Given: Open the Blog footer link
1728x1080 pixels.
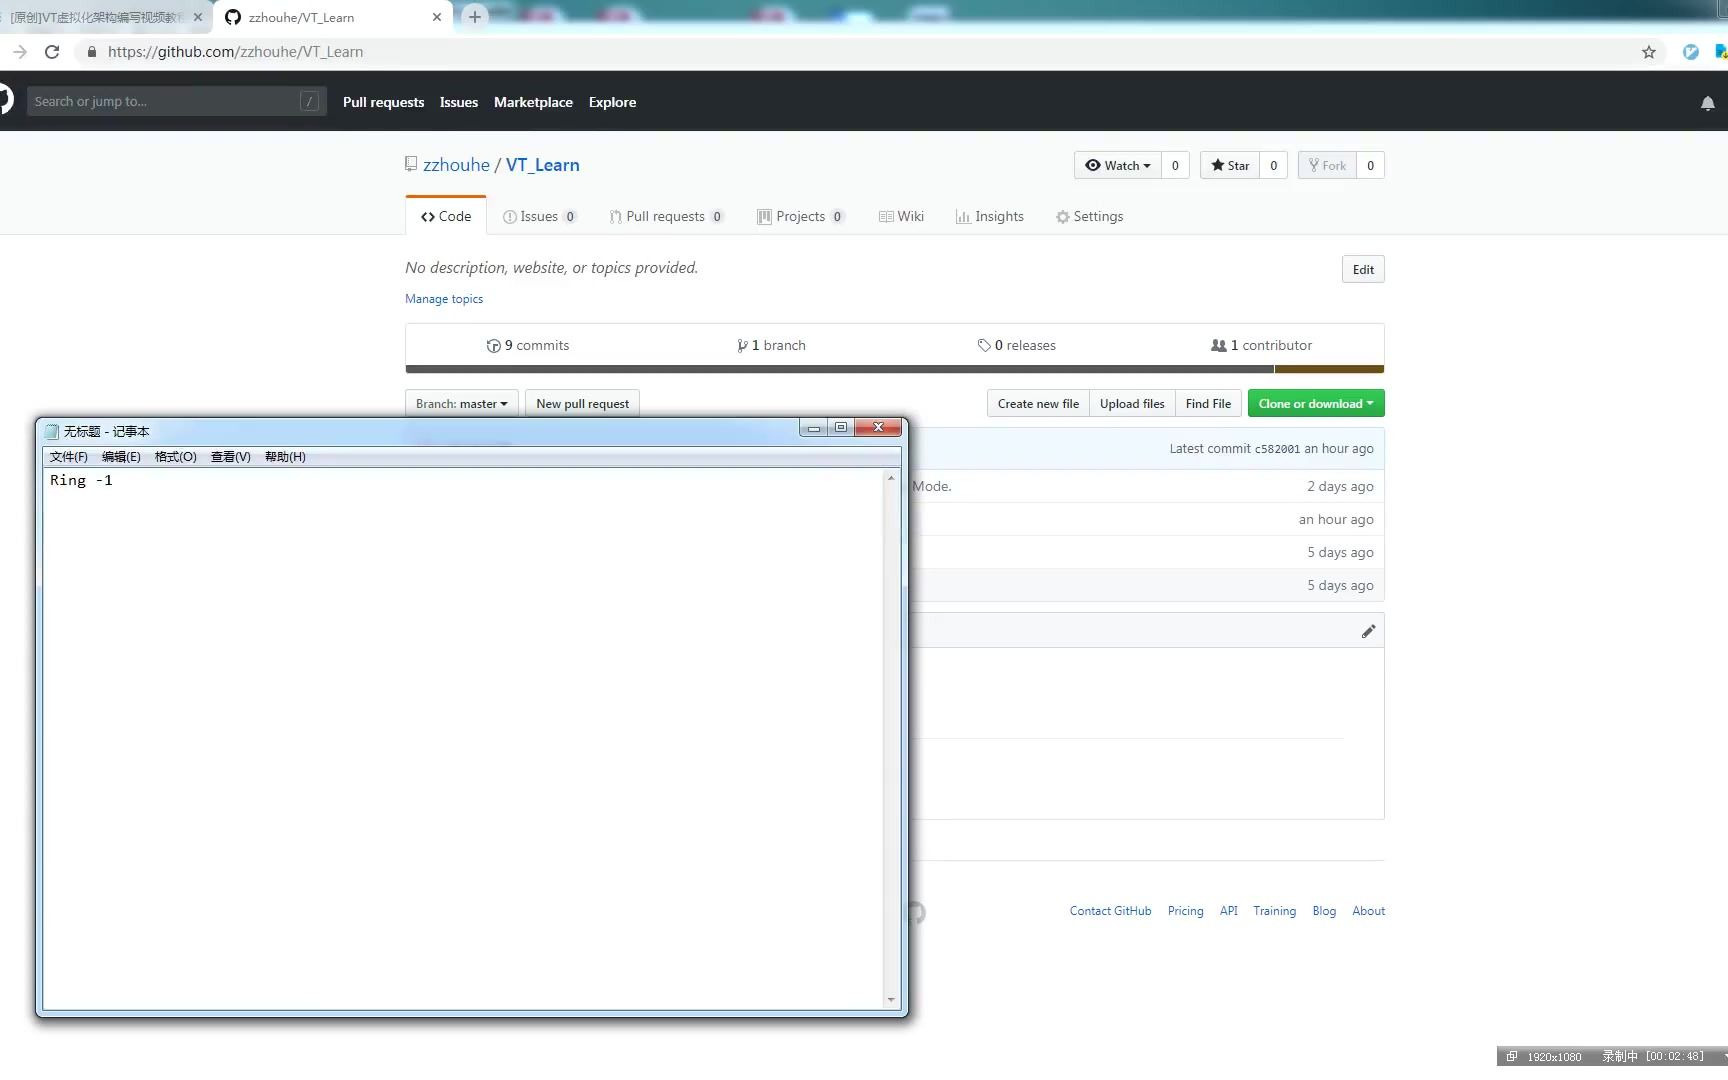Looking at the screenshot, I should 1324,911.
